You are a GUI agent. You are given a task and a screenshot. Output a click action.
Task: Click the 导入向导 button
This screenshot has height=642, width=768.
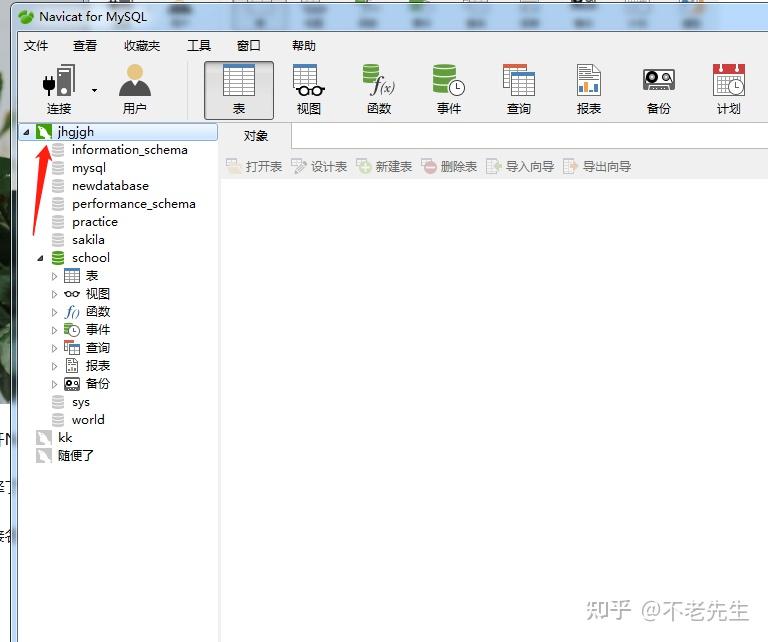coord(520,166)
